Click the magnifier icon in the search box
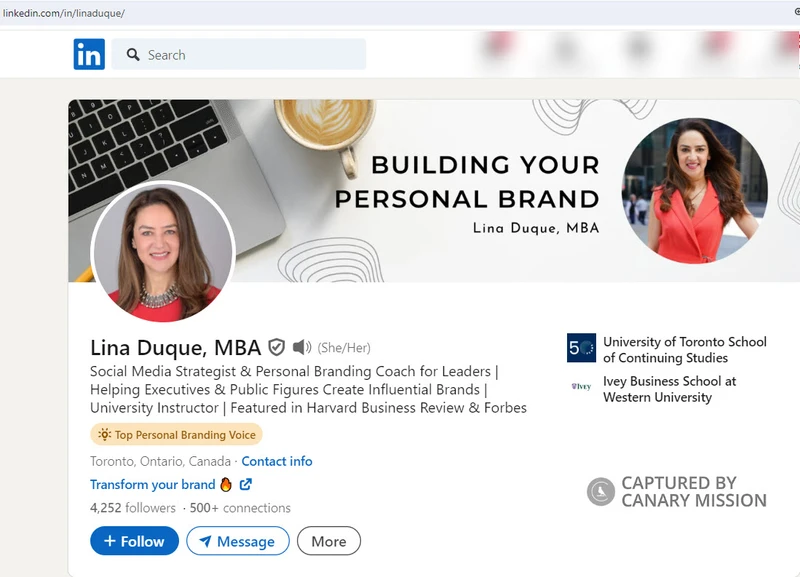Image resolution: width=800 pixels, height=577 pixels. point(133,55)
